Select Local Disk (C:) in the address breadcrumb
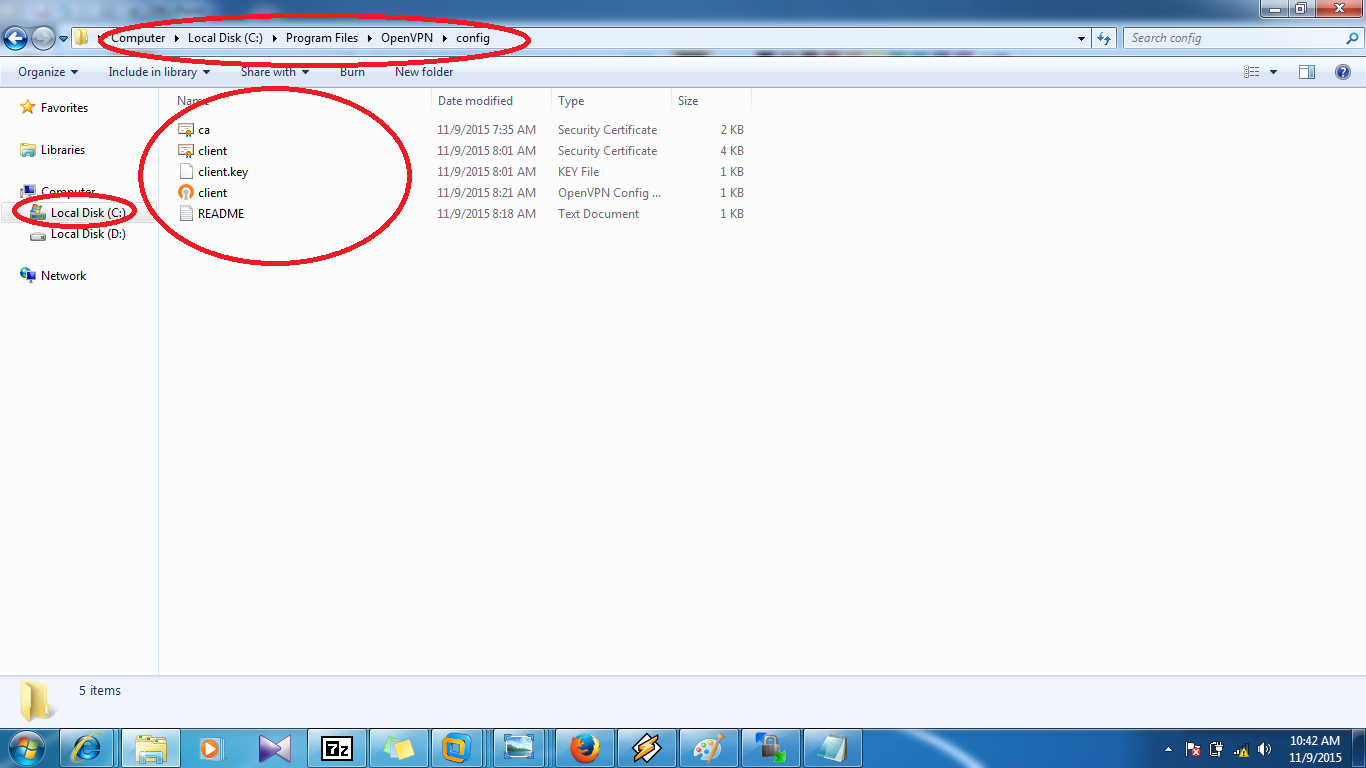1366x768 pixels. tap(225, 38)
